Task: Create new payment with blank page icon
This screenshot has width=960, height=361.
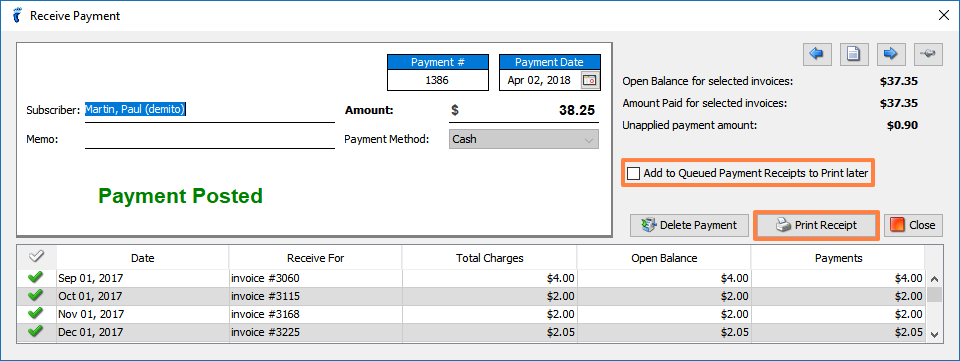Action: (853, 54)
